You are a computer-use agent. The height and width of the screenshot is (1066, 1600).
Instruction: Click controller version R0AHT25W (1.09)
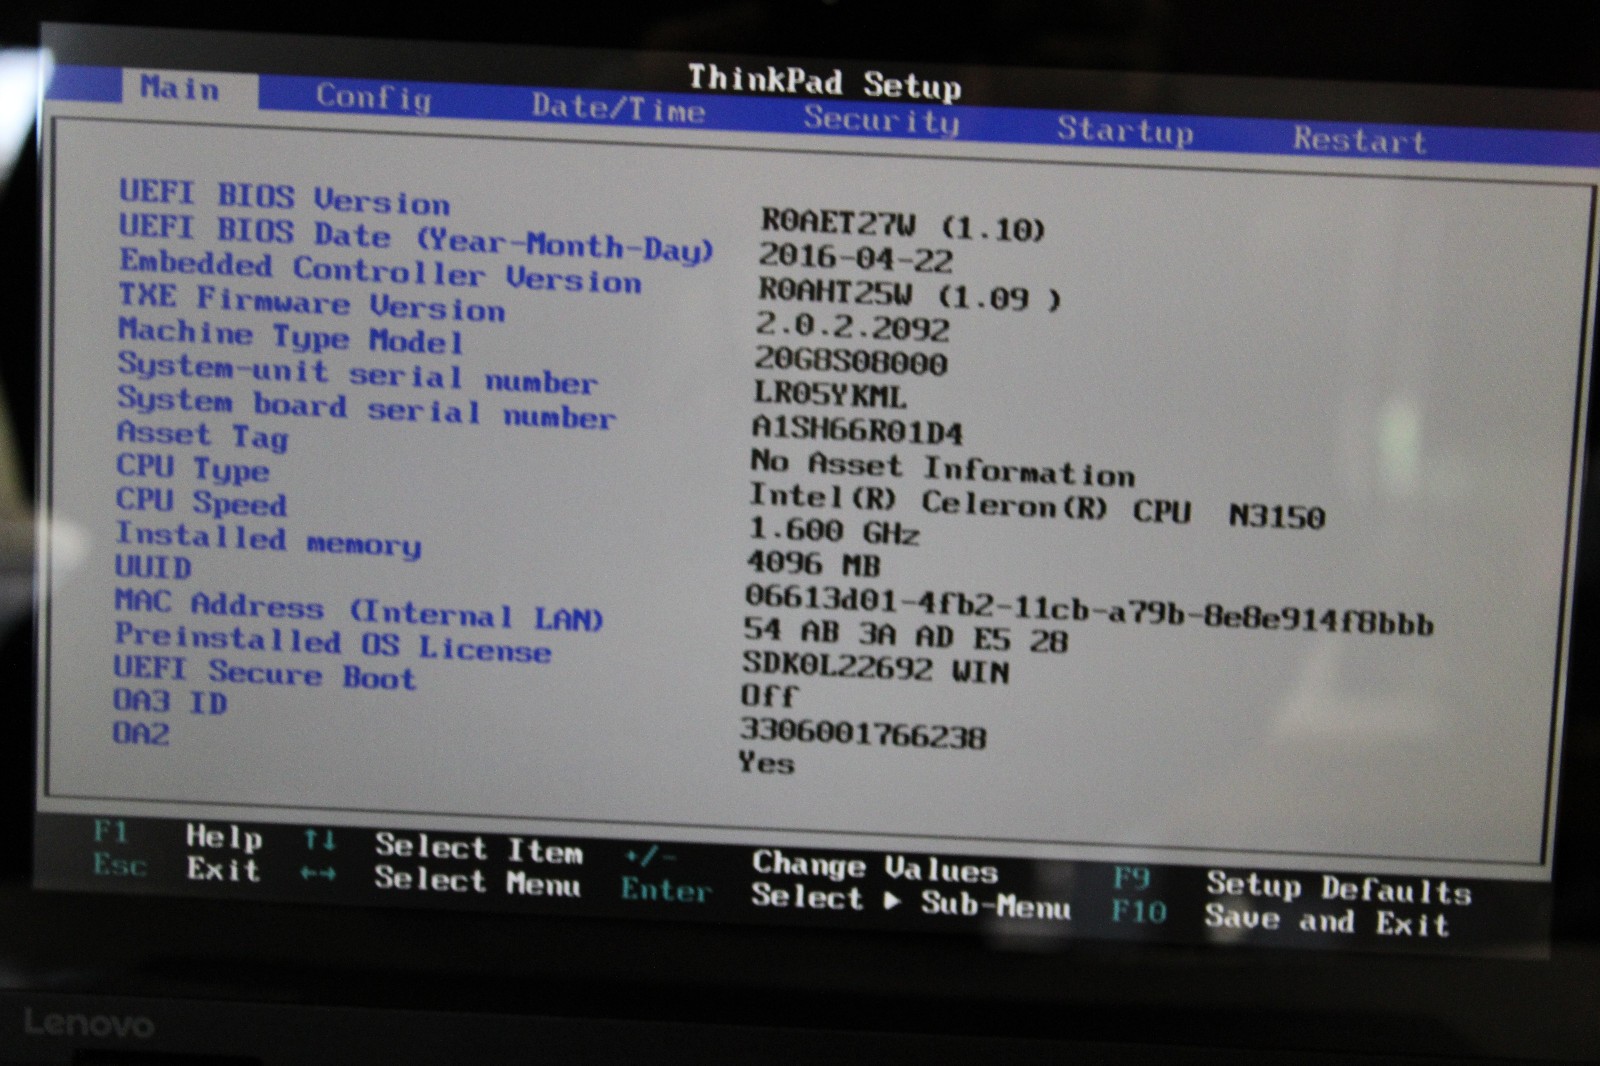[909, 293]
